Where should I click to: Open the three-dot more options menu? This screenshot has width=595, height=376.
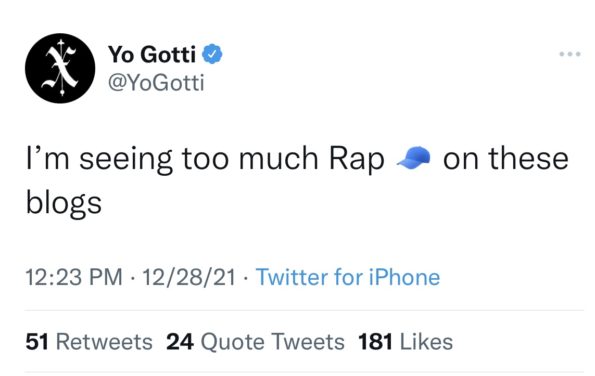[570, 54]
